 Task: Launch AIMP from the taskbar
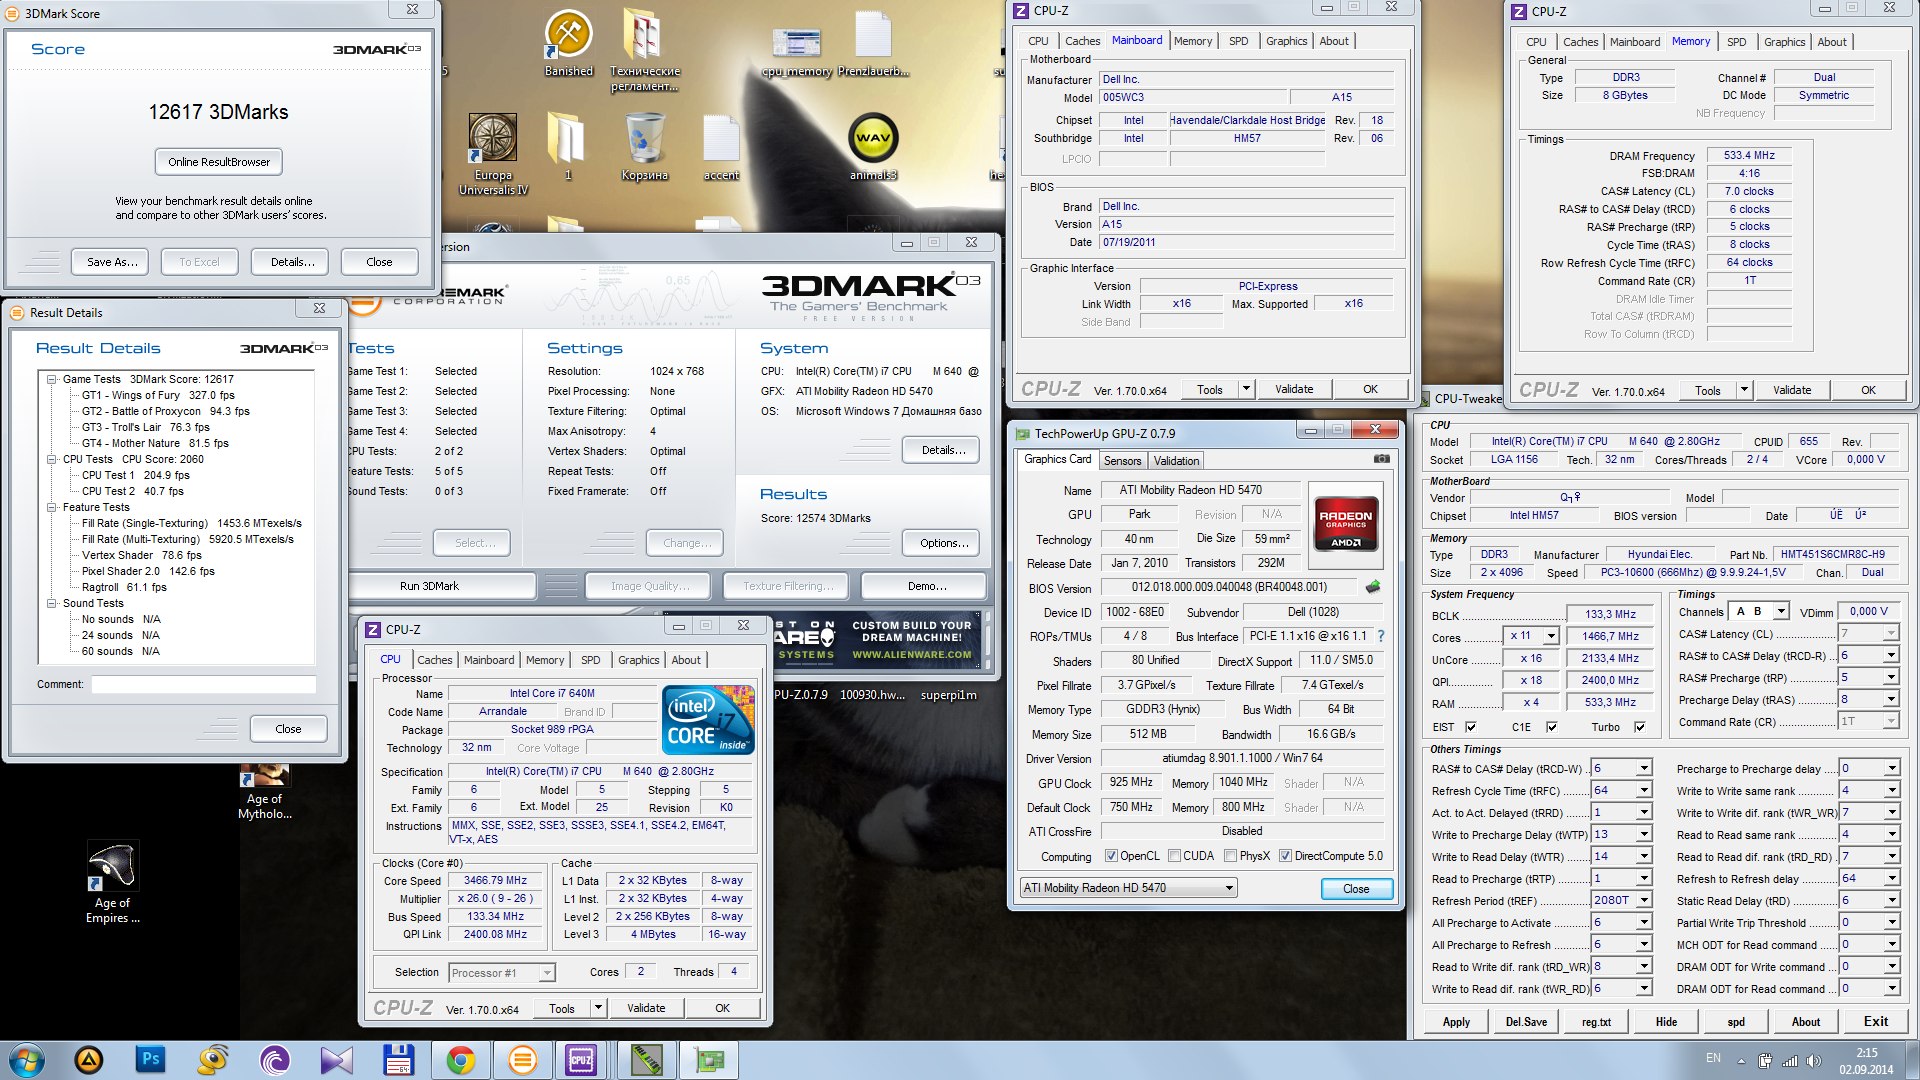click(x=89, y=1059)
